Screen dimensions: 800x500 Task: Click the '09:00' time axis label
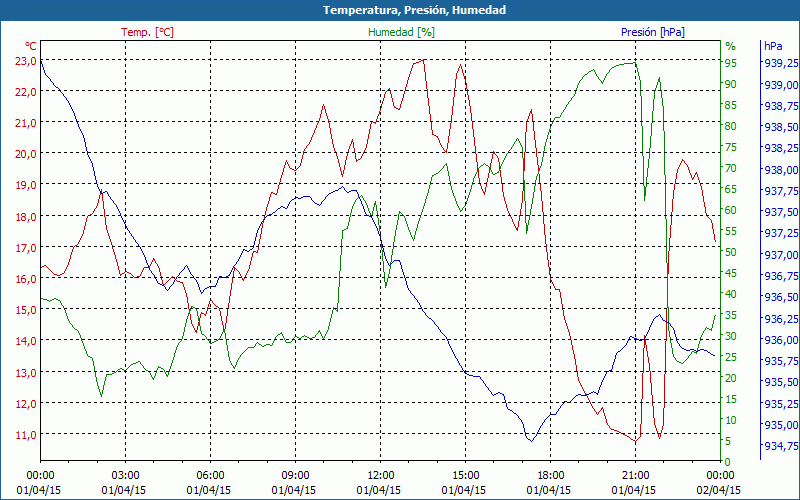tap(295, 476)
